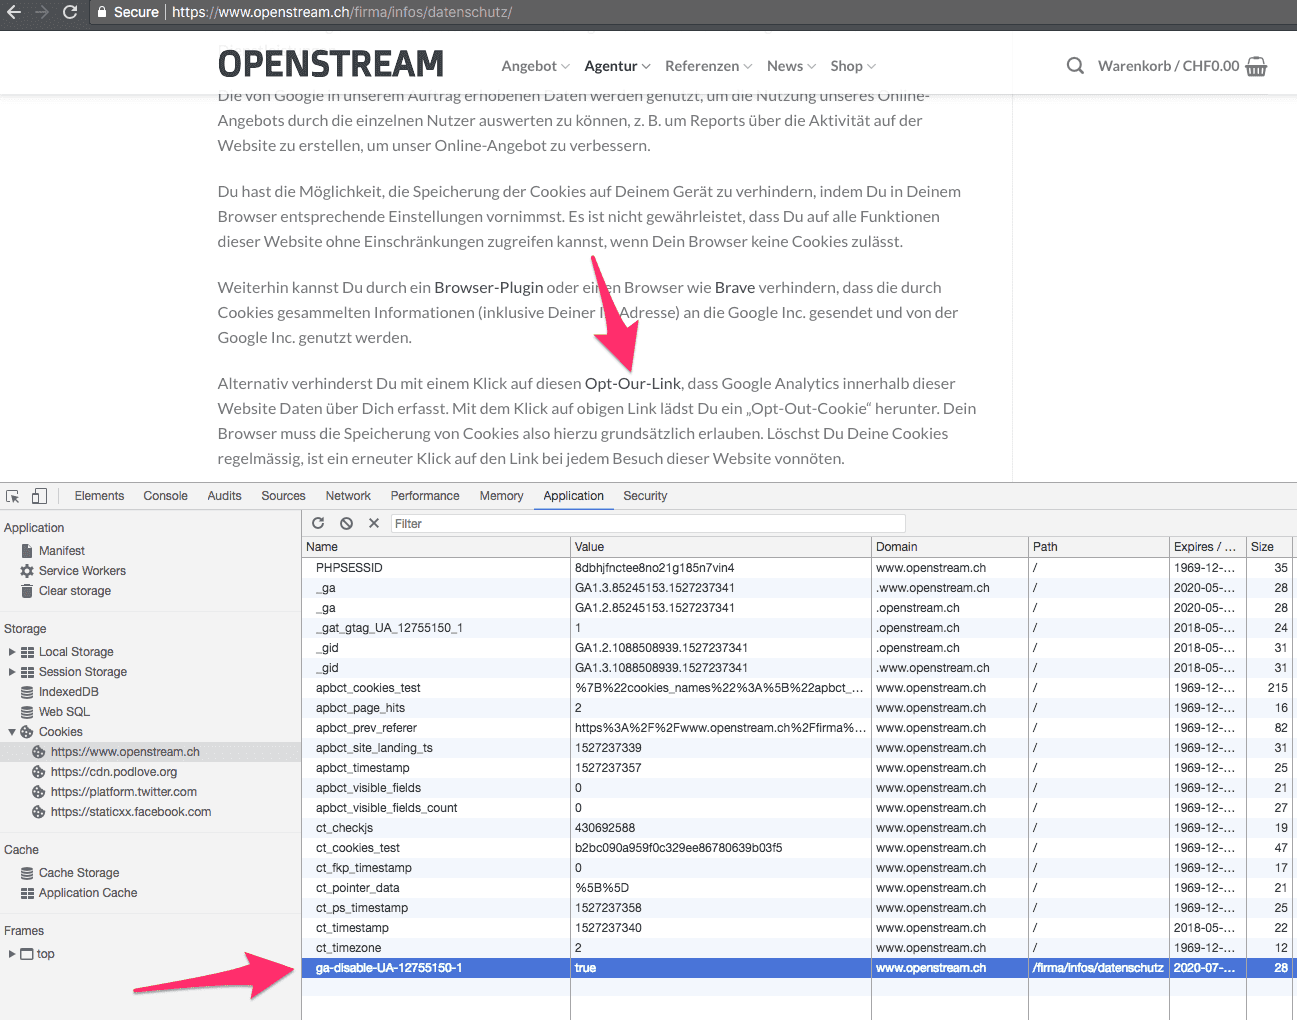The width and height of the screenshot is (1297, 1020).
Task: Open the Angebot dropdown menu
Action: pyautogui.click(x=535, y=66)
